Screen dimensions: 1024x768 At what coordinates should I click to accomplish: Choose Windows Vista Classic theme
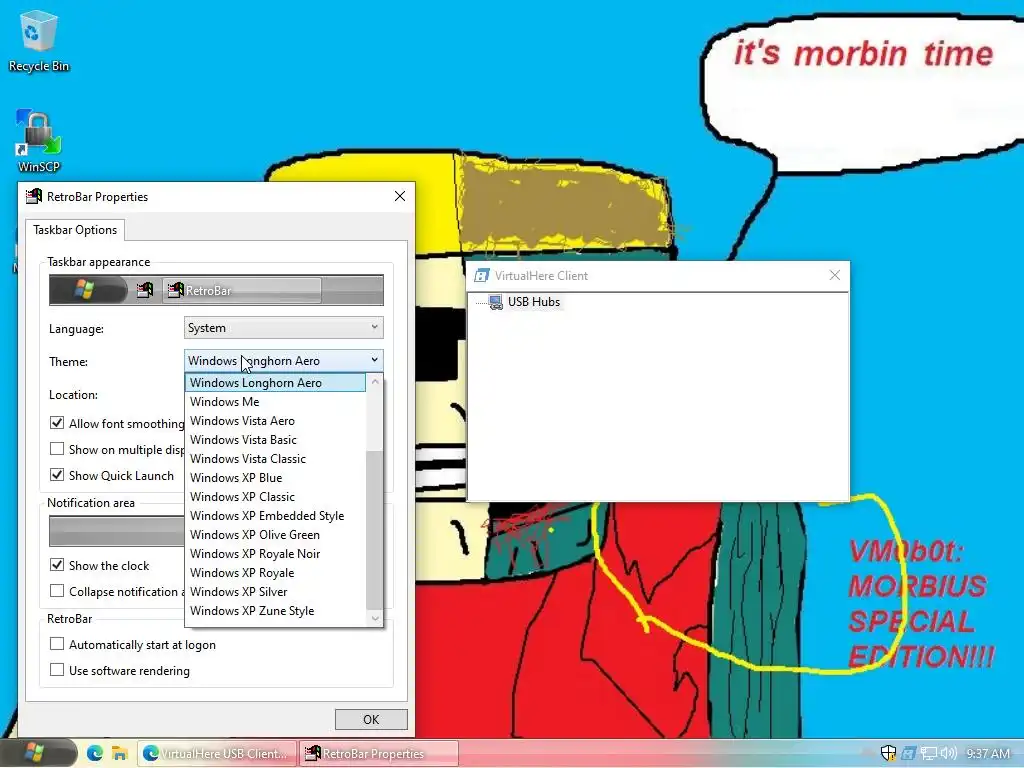(276, 458)
